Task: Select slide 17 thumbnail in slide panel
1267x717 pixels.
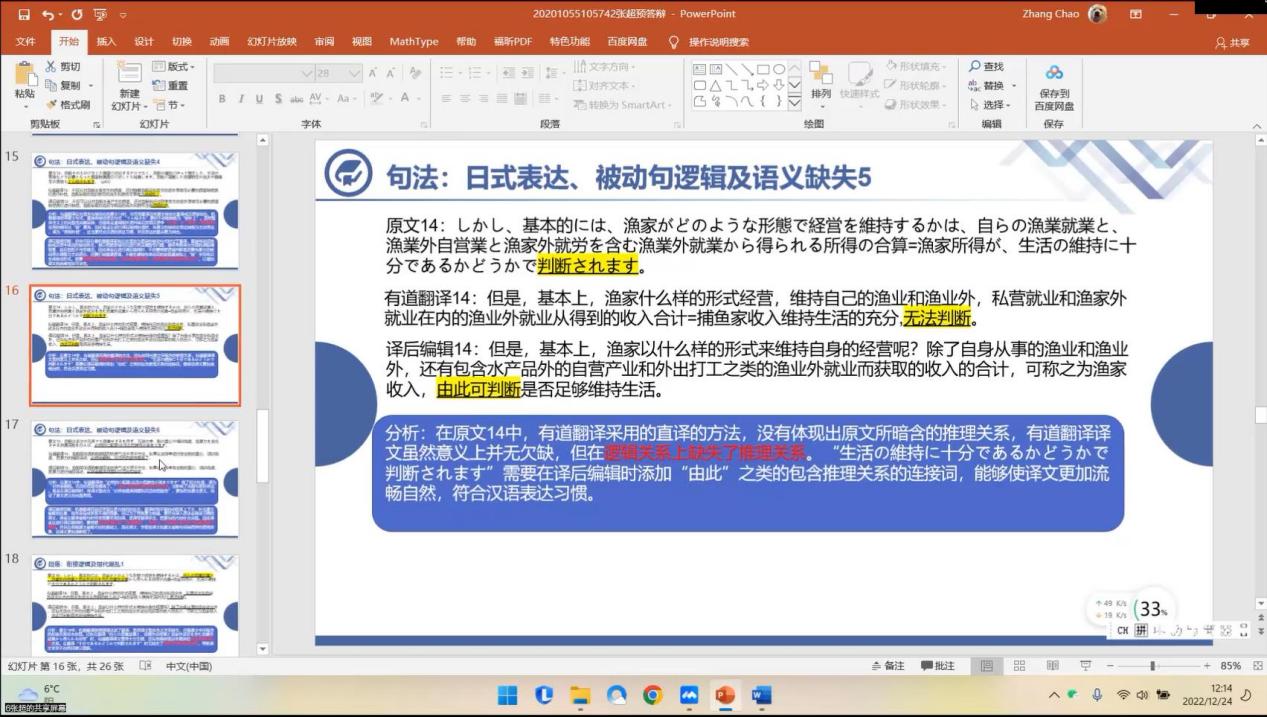Action: point(134,478)
